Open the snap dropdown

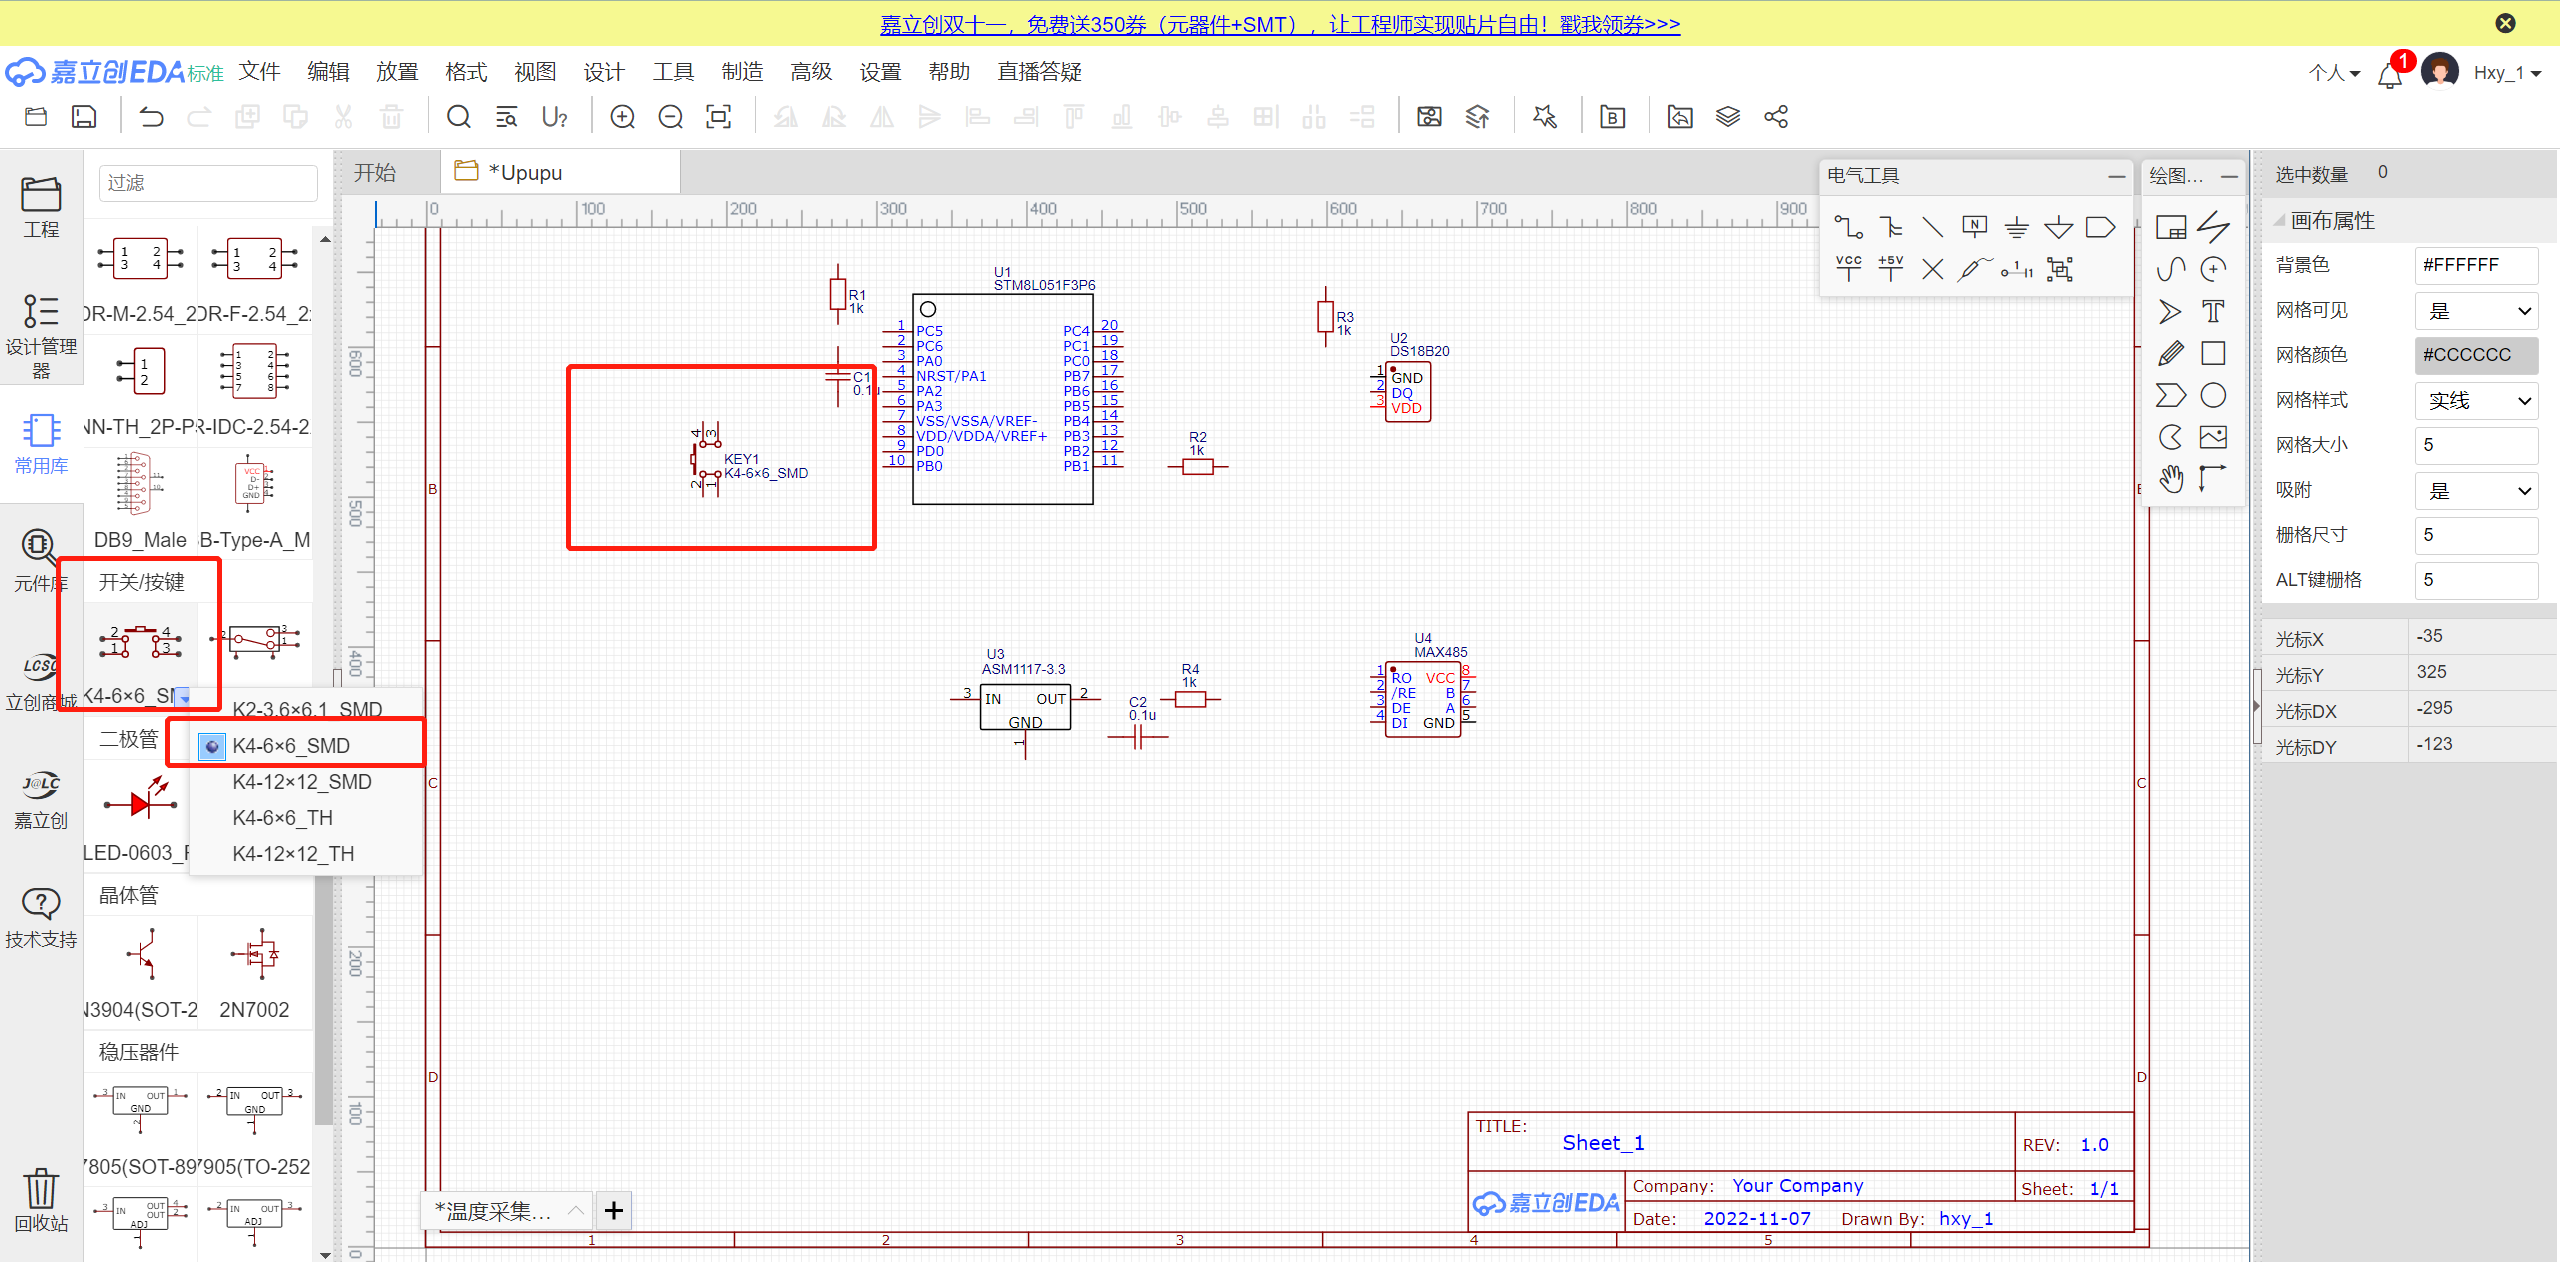pos(2476,491)
